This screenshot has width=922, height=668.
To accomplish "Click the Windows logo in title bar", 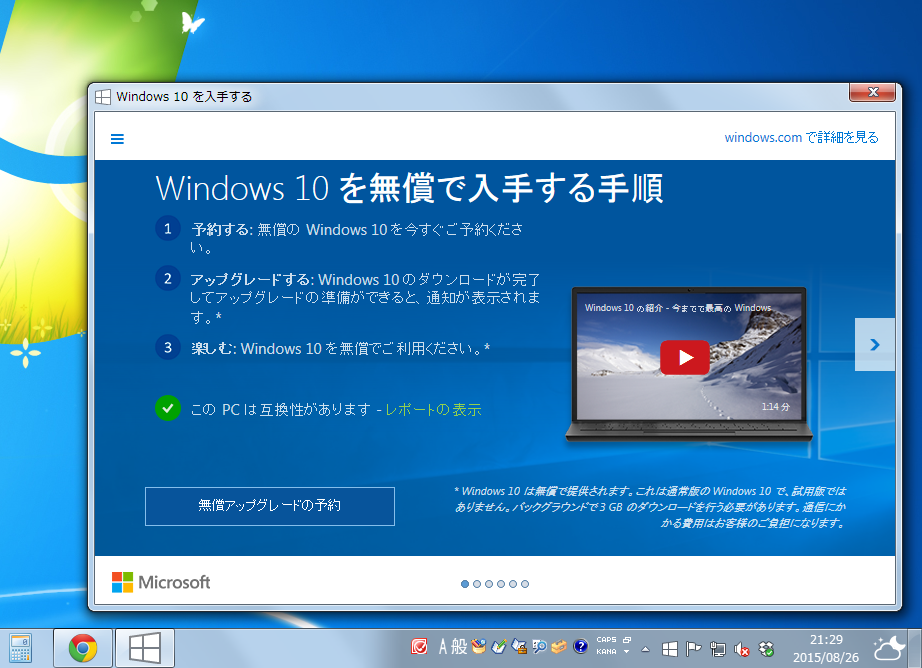I will coord(103,97).
